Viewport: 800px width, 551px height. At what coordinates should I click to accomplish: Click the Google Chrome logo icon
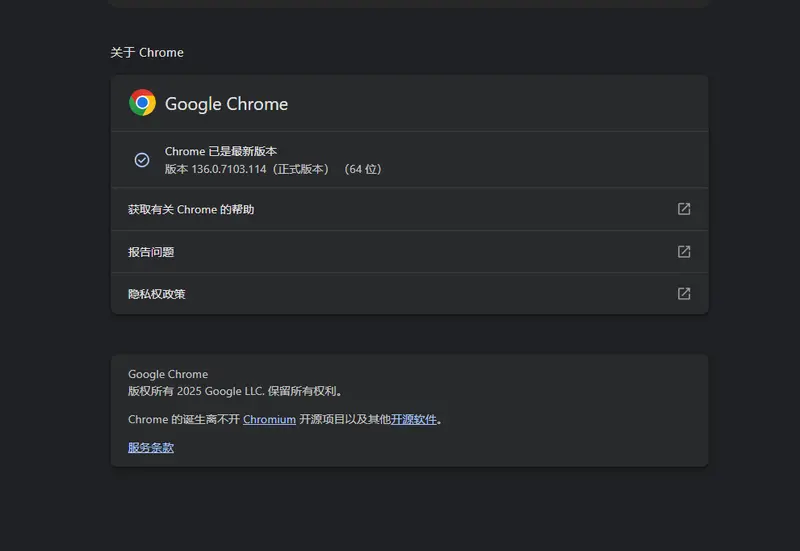(x=142, y=103)
